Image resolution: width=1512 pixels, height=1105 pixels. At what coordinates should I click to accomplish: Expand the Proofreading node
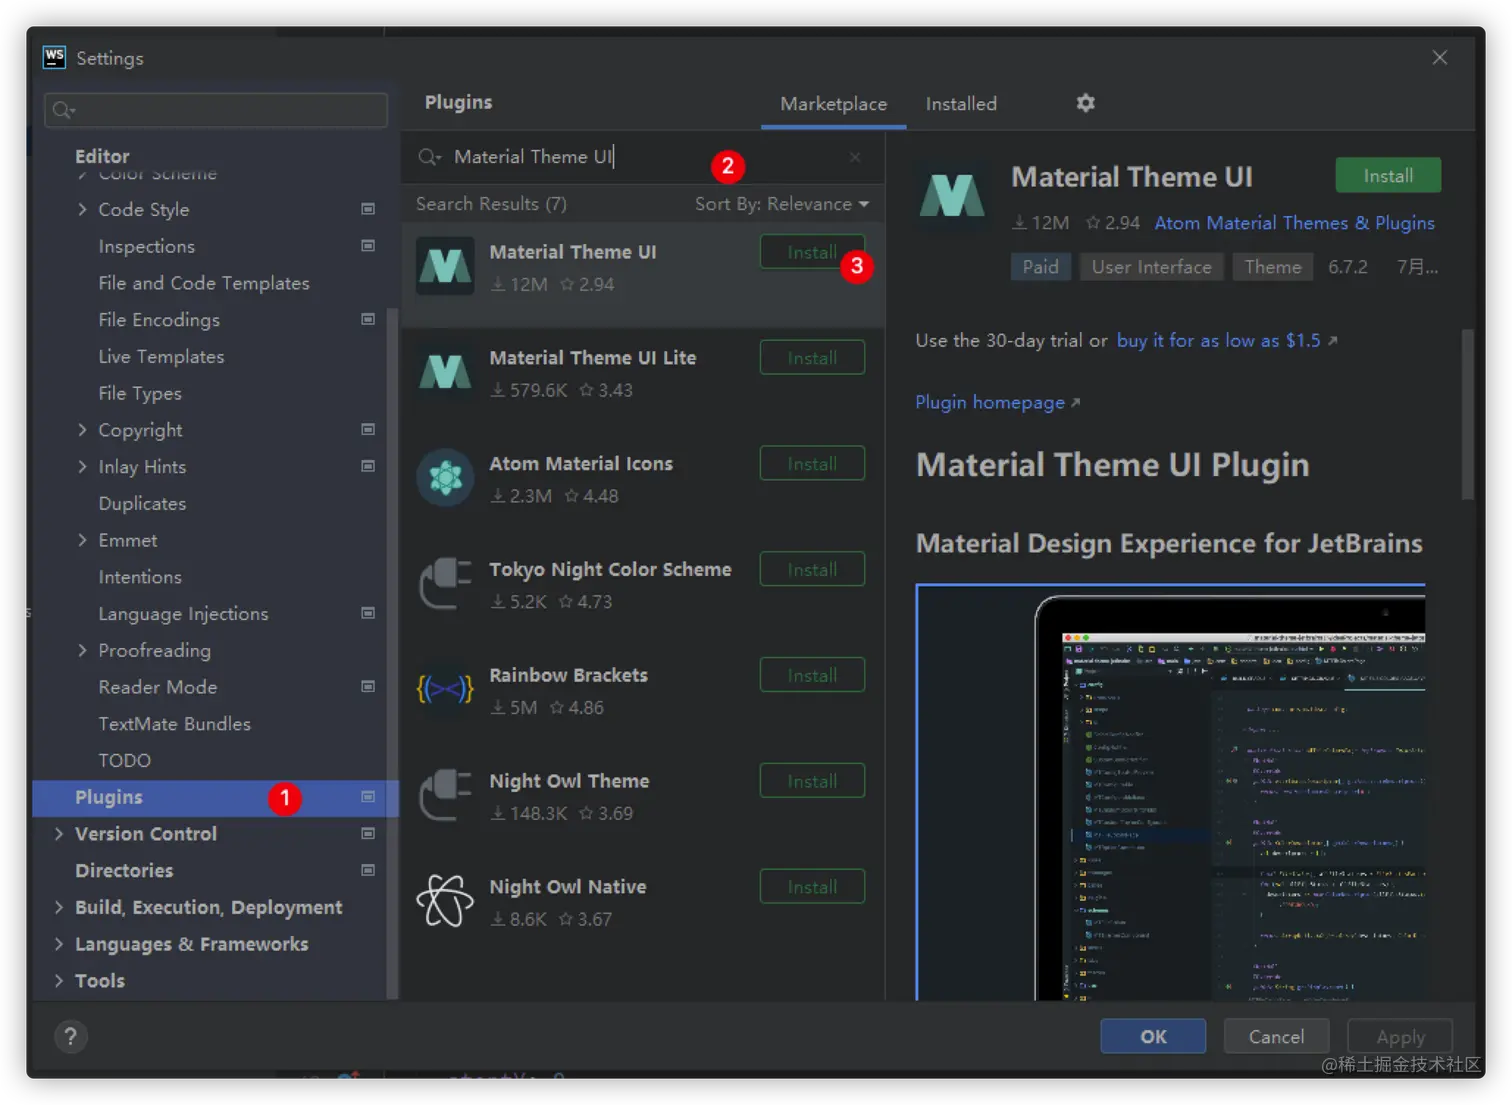pos(82,650)
